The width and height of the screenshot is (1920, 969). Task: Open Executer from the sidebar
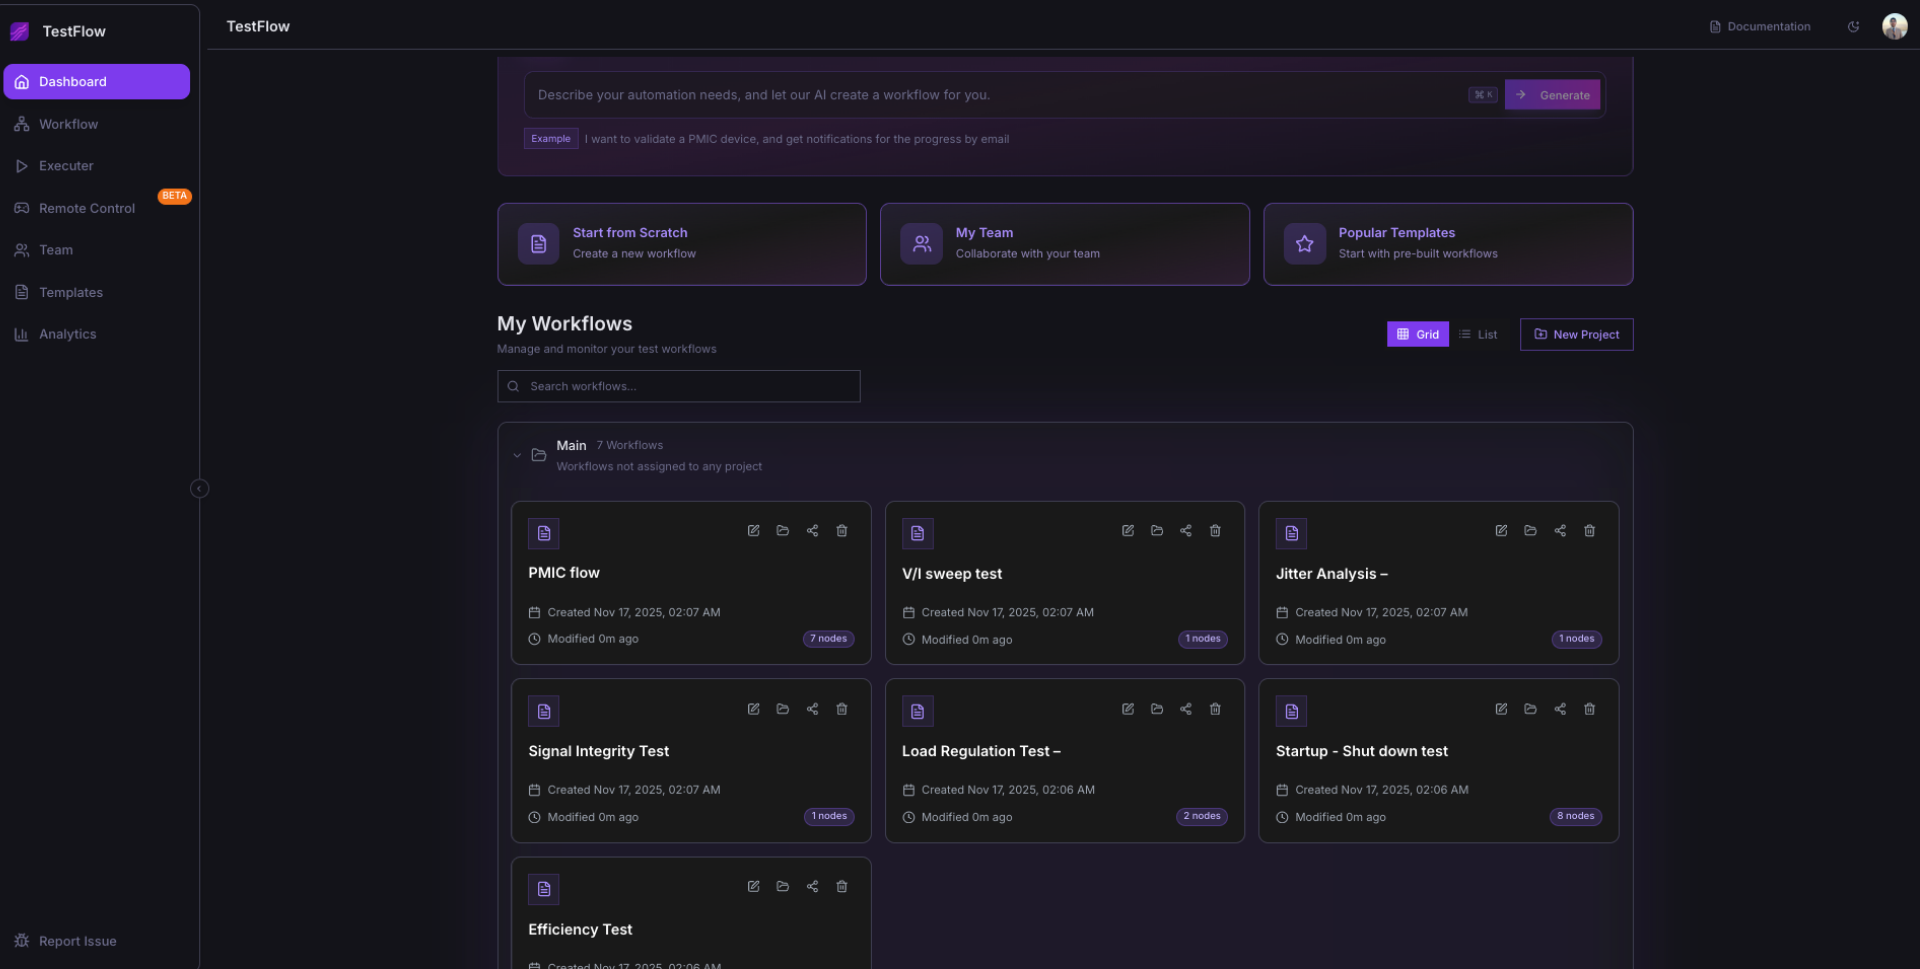pos(66,166)
